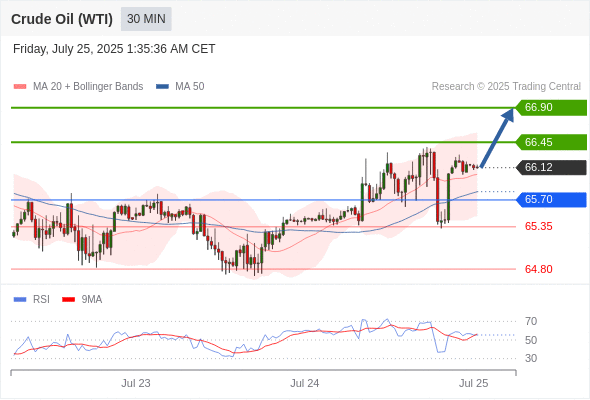590x400 pixels.
Task: Click the Crude Oil (WTI) title
Action: point(62,19)
